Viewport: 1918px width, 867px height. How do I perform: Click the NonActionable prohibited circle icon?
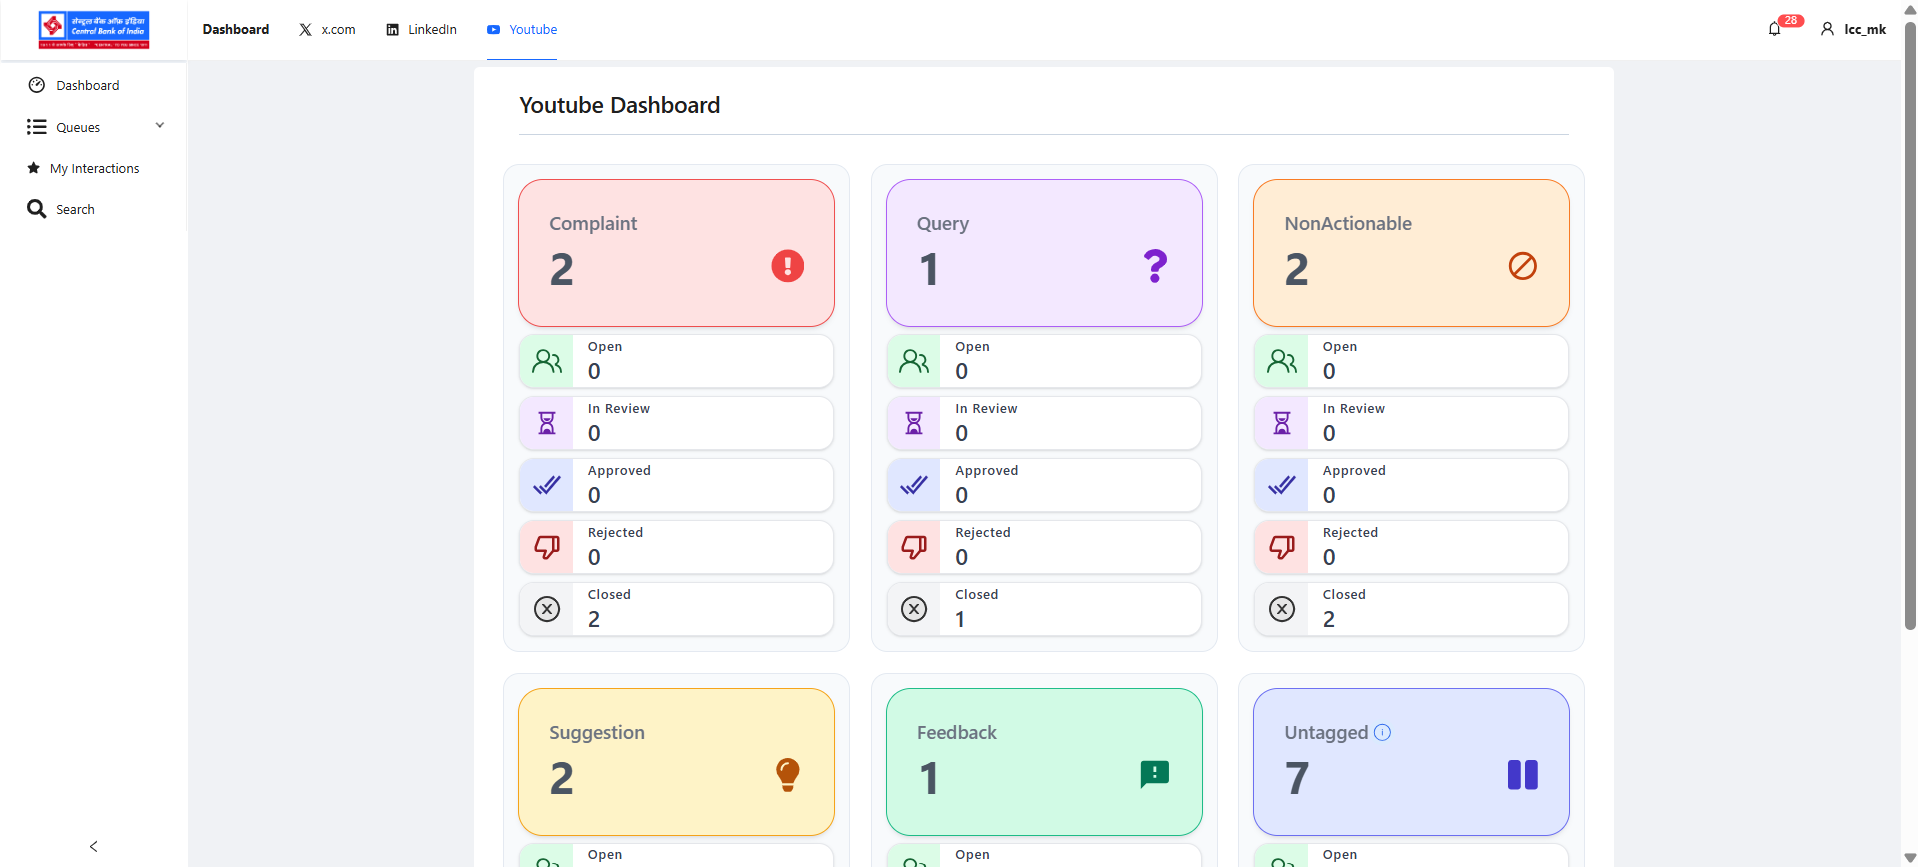[x=1523, y=266]
